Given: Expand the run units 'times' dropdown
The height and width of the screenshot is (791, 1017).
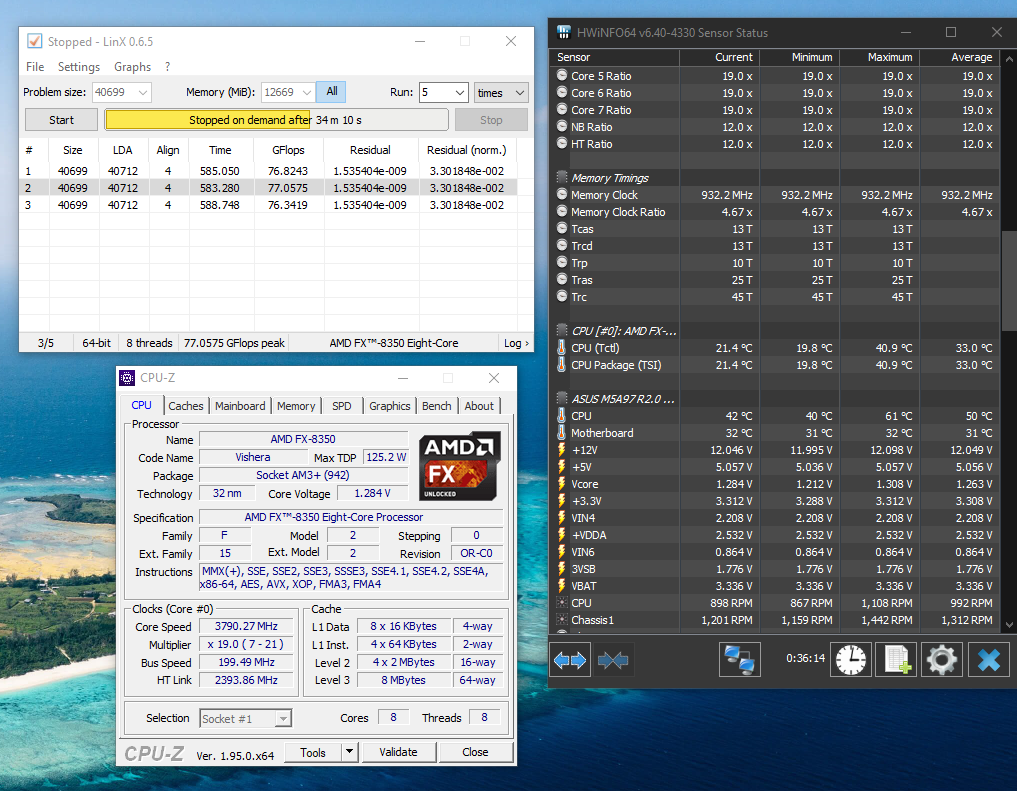Looking at the screenshot, I should pos(501,92).
